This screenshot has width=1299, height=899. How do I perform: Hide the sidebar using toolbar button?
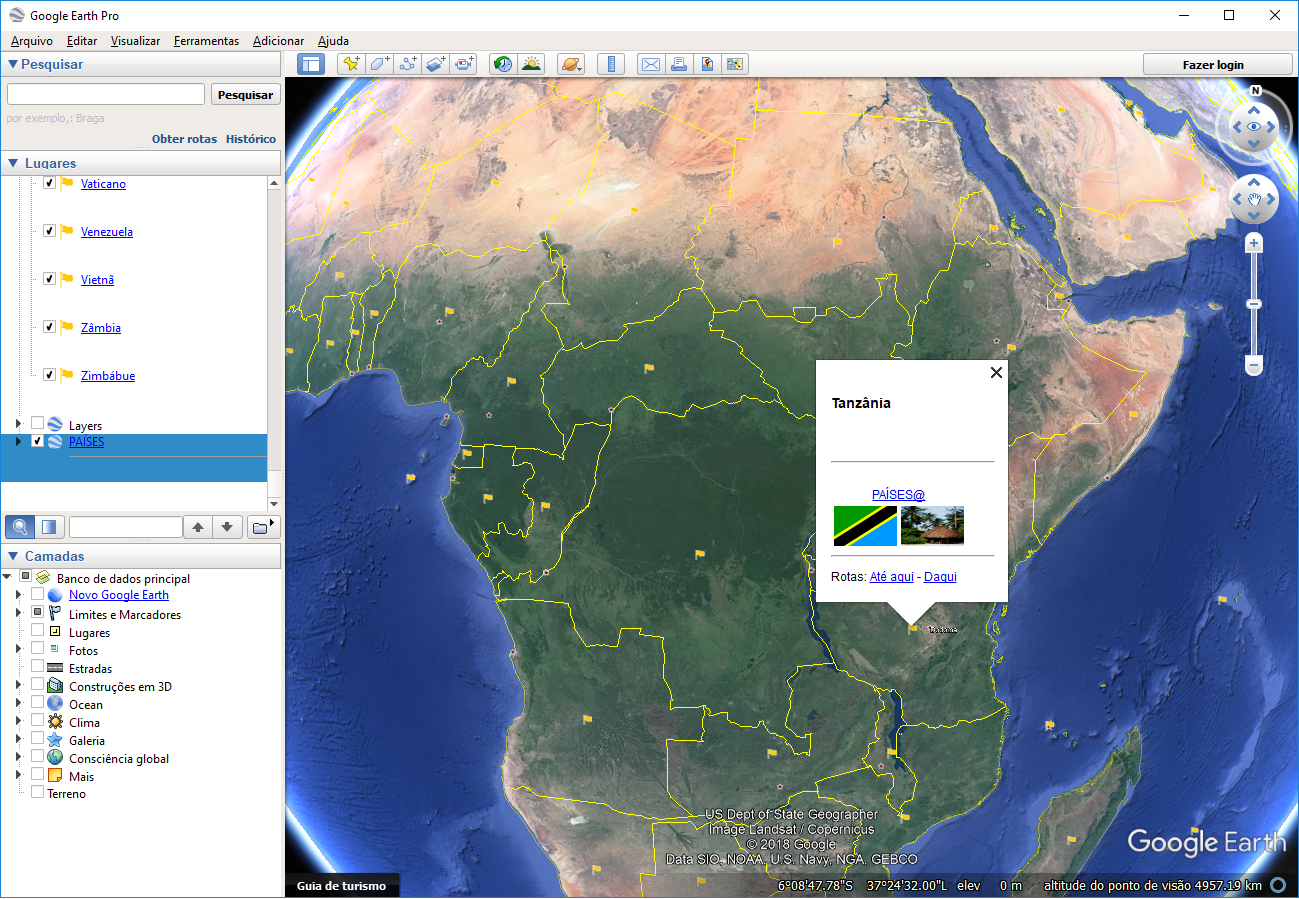coord(311,65)
